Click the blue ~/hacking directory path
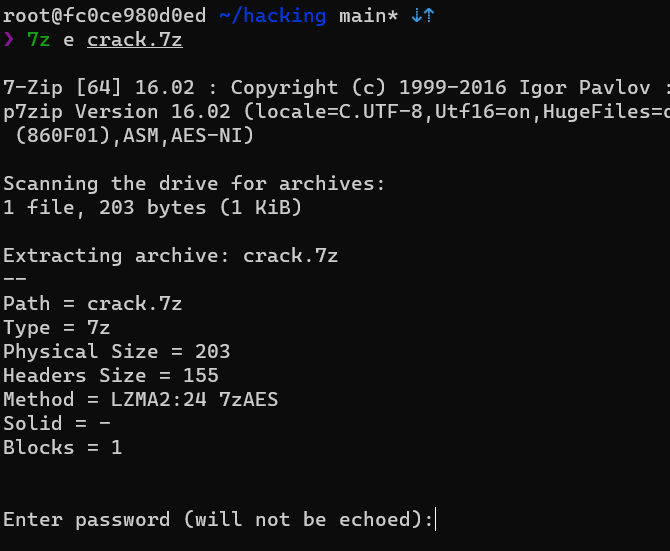The width and height of the screenshot is (670, 551). pos(273,16)
